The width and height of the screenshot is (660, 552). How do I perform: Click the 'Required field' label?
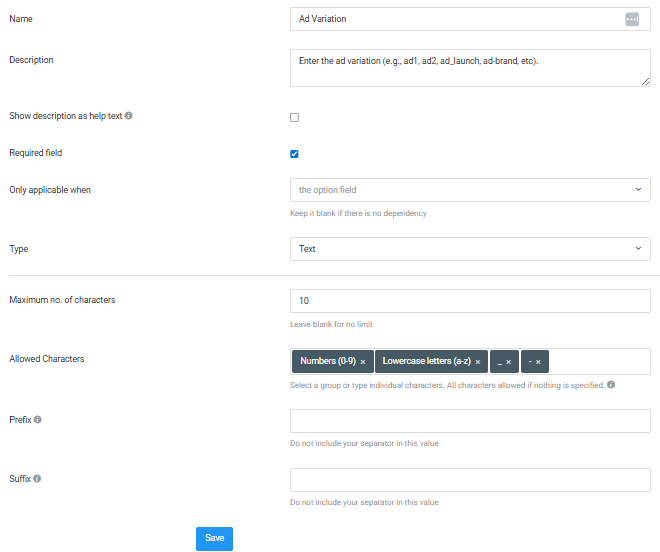tap(36, 152)
